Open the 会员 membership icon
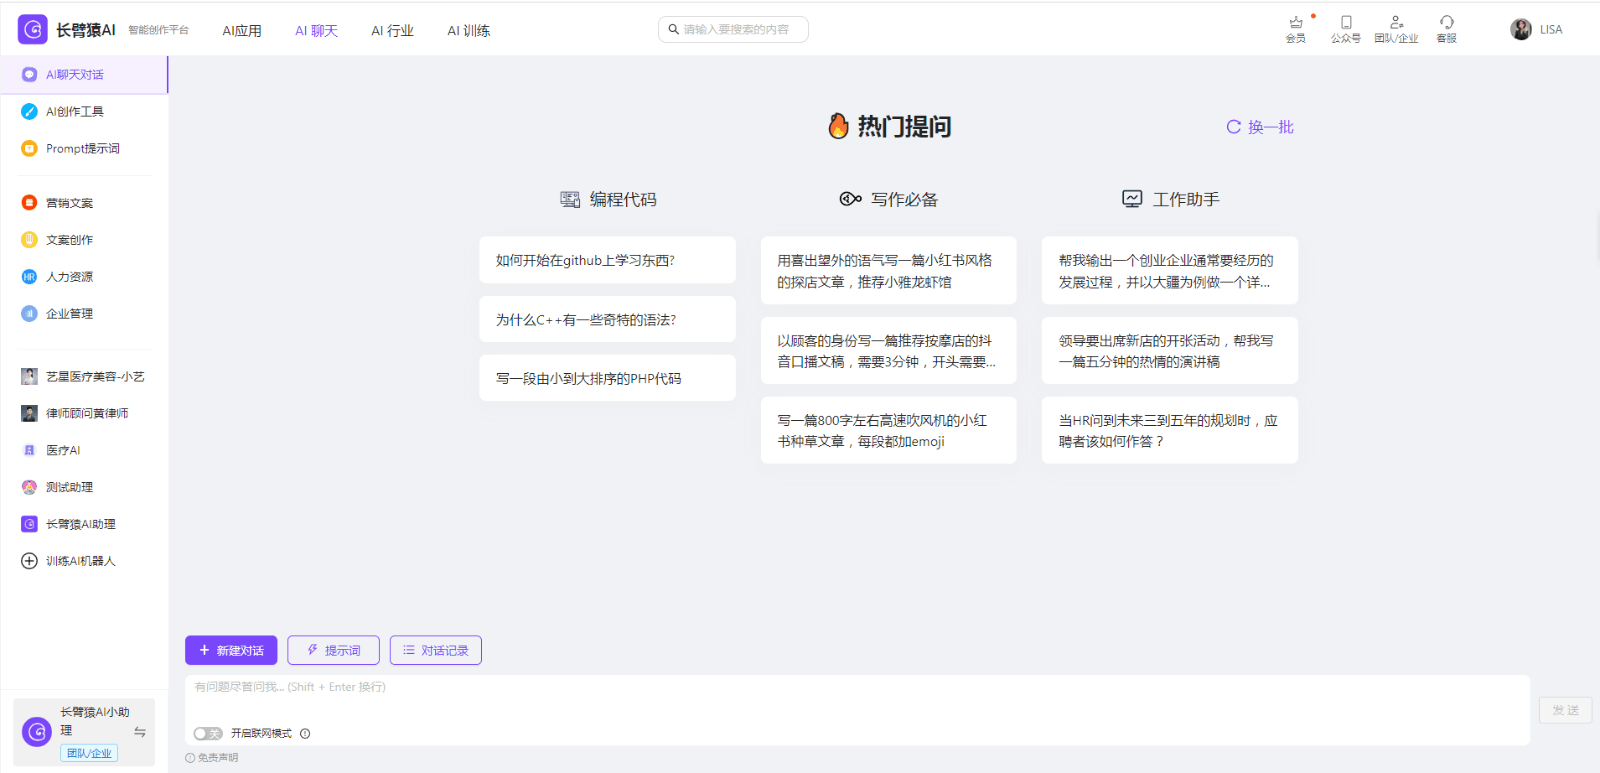Screen dimensions: 1600x773 1296,22
